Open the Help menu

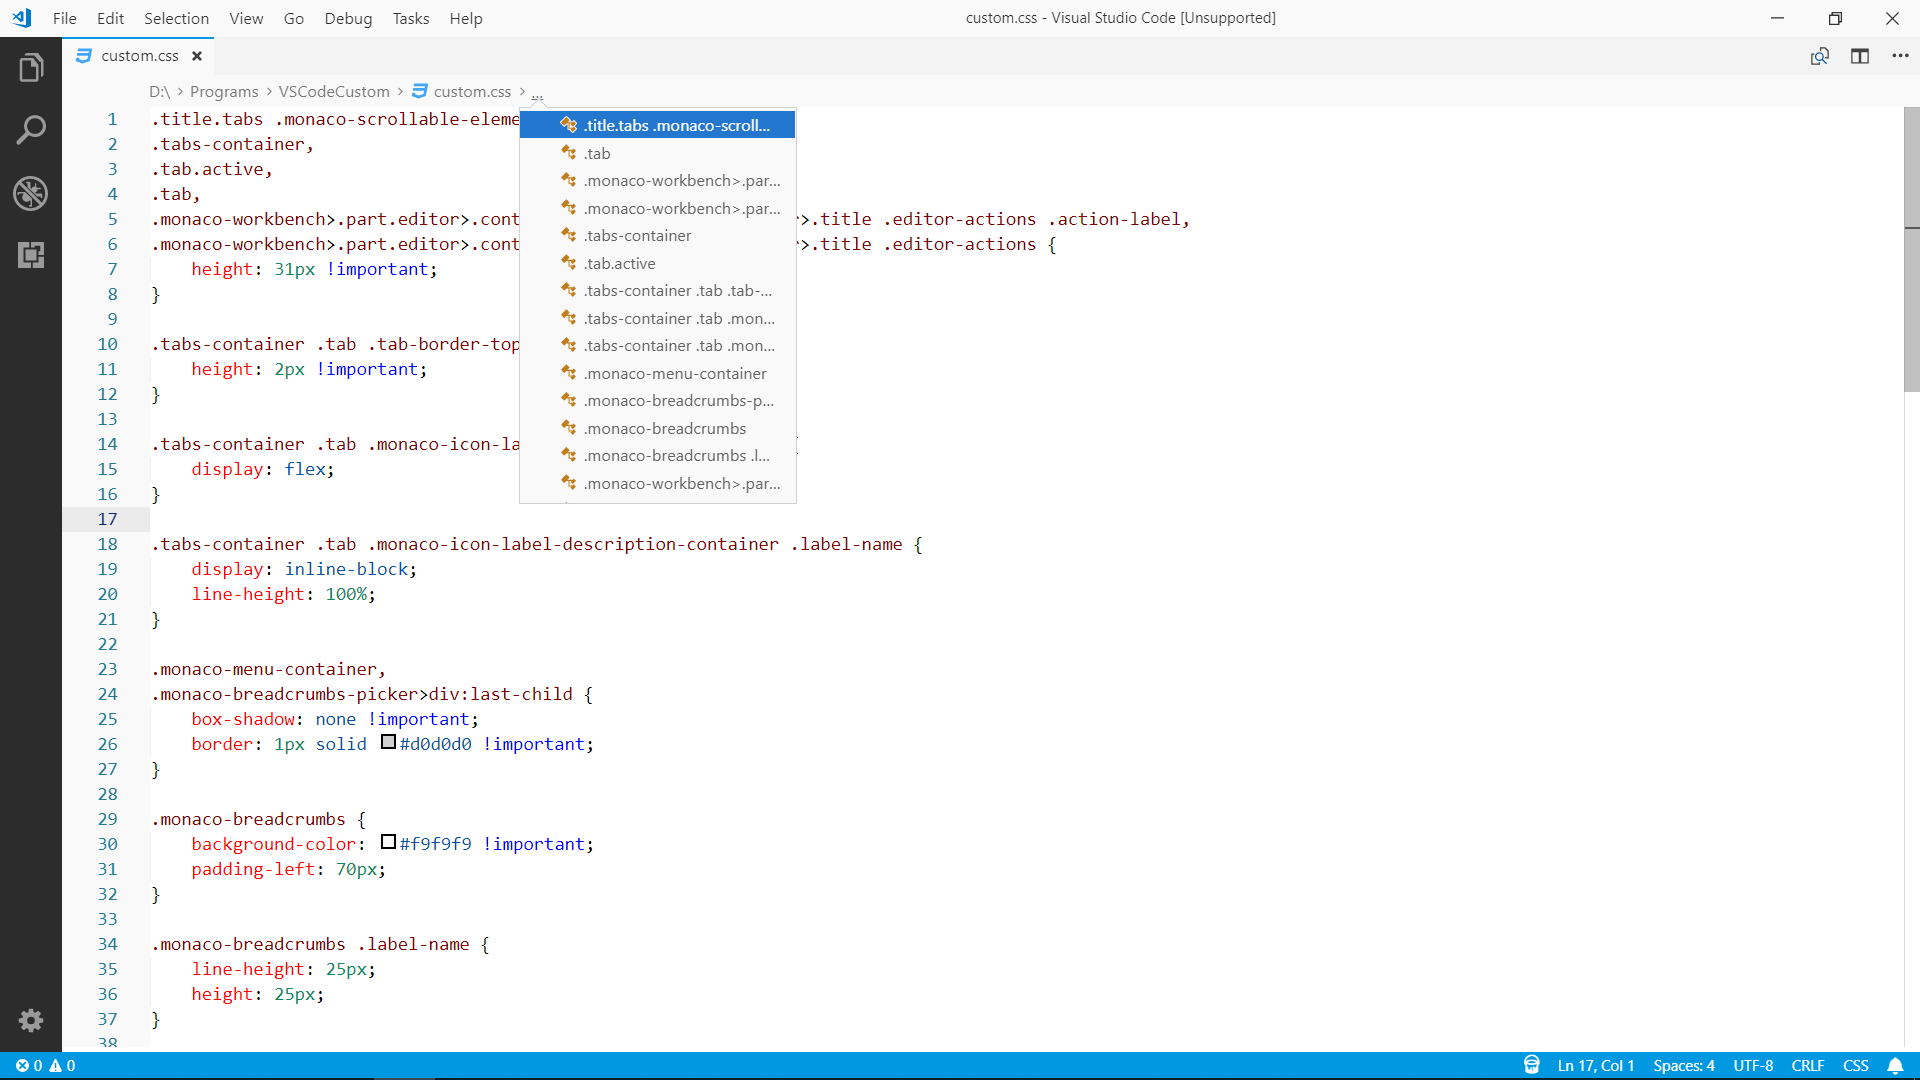point(466,18)
